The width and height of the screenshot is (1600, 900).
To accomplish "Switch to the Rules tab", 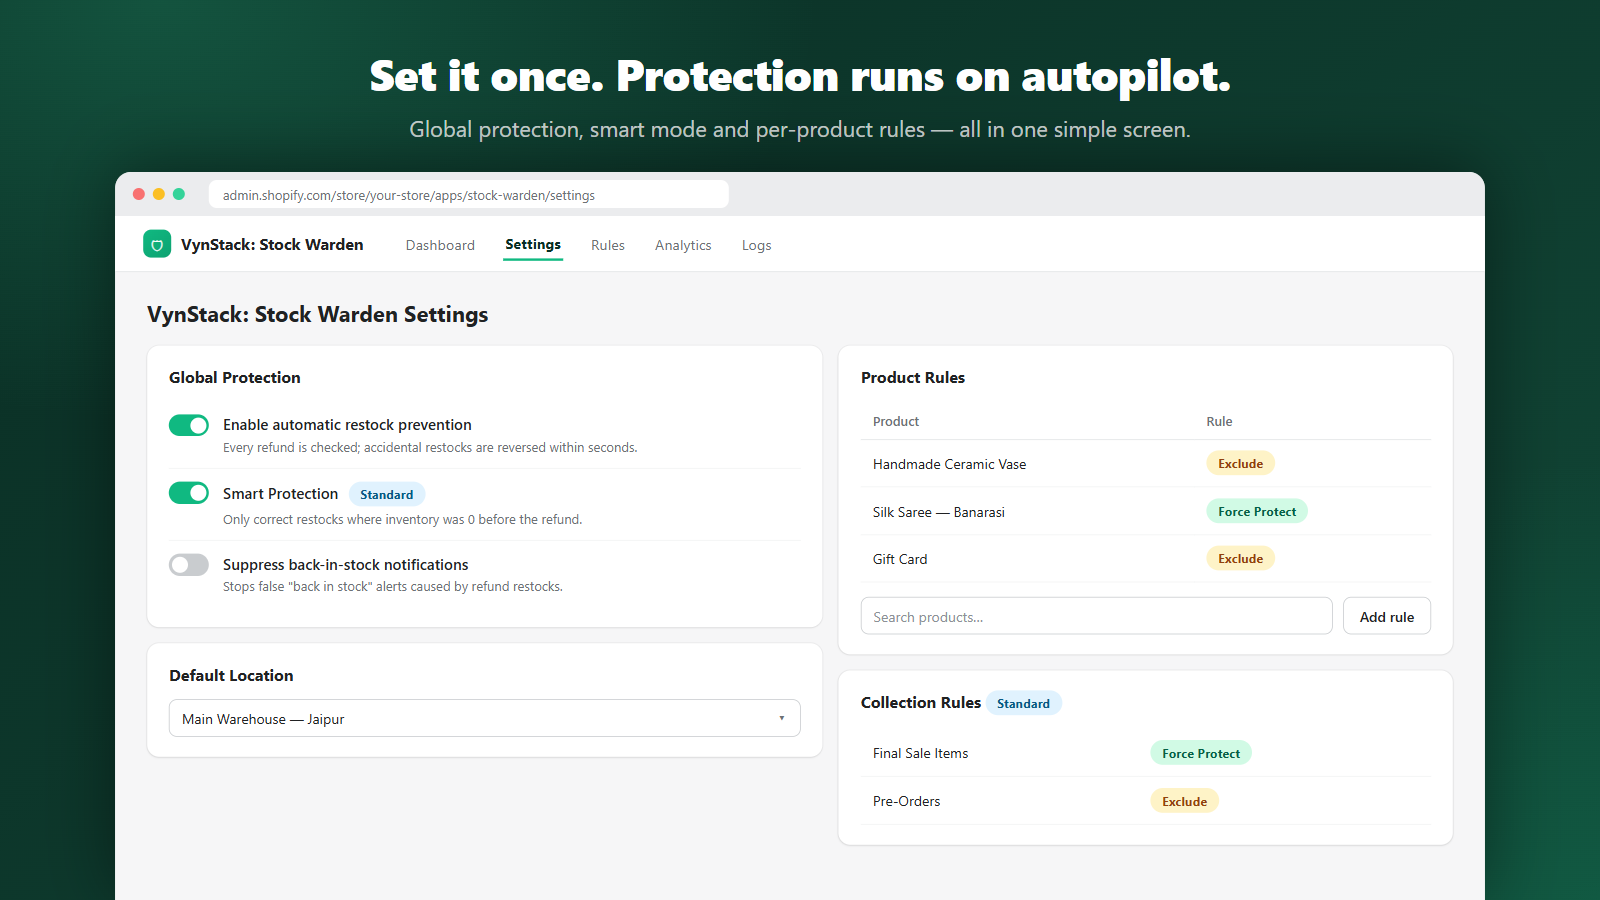I will (608, 245).
